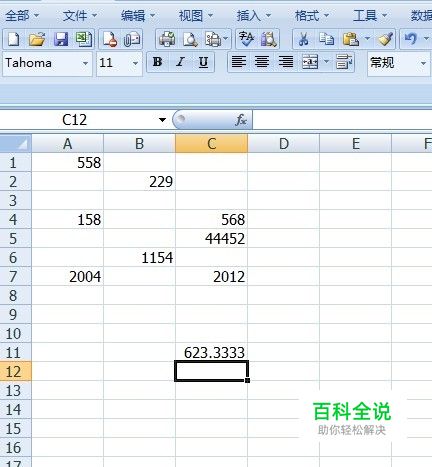432x467 pixels.
Task: Open the 视图 menu
Action: coord(196,16)
